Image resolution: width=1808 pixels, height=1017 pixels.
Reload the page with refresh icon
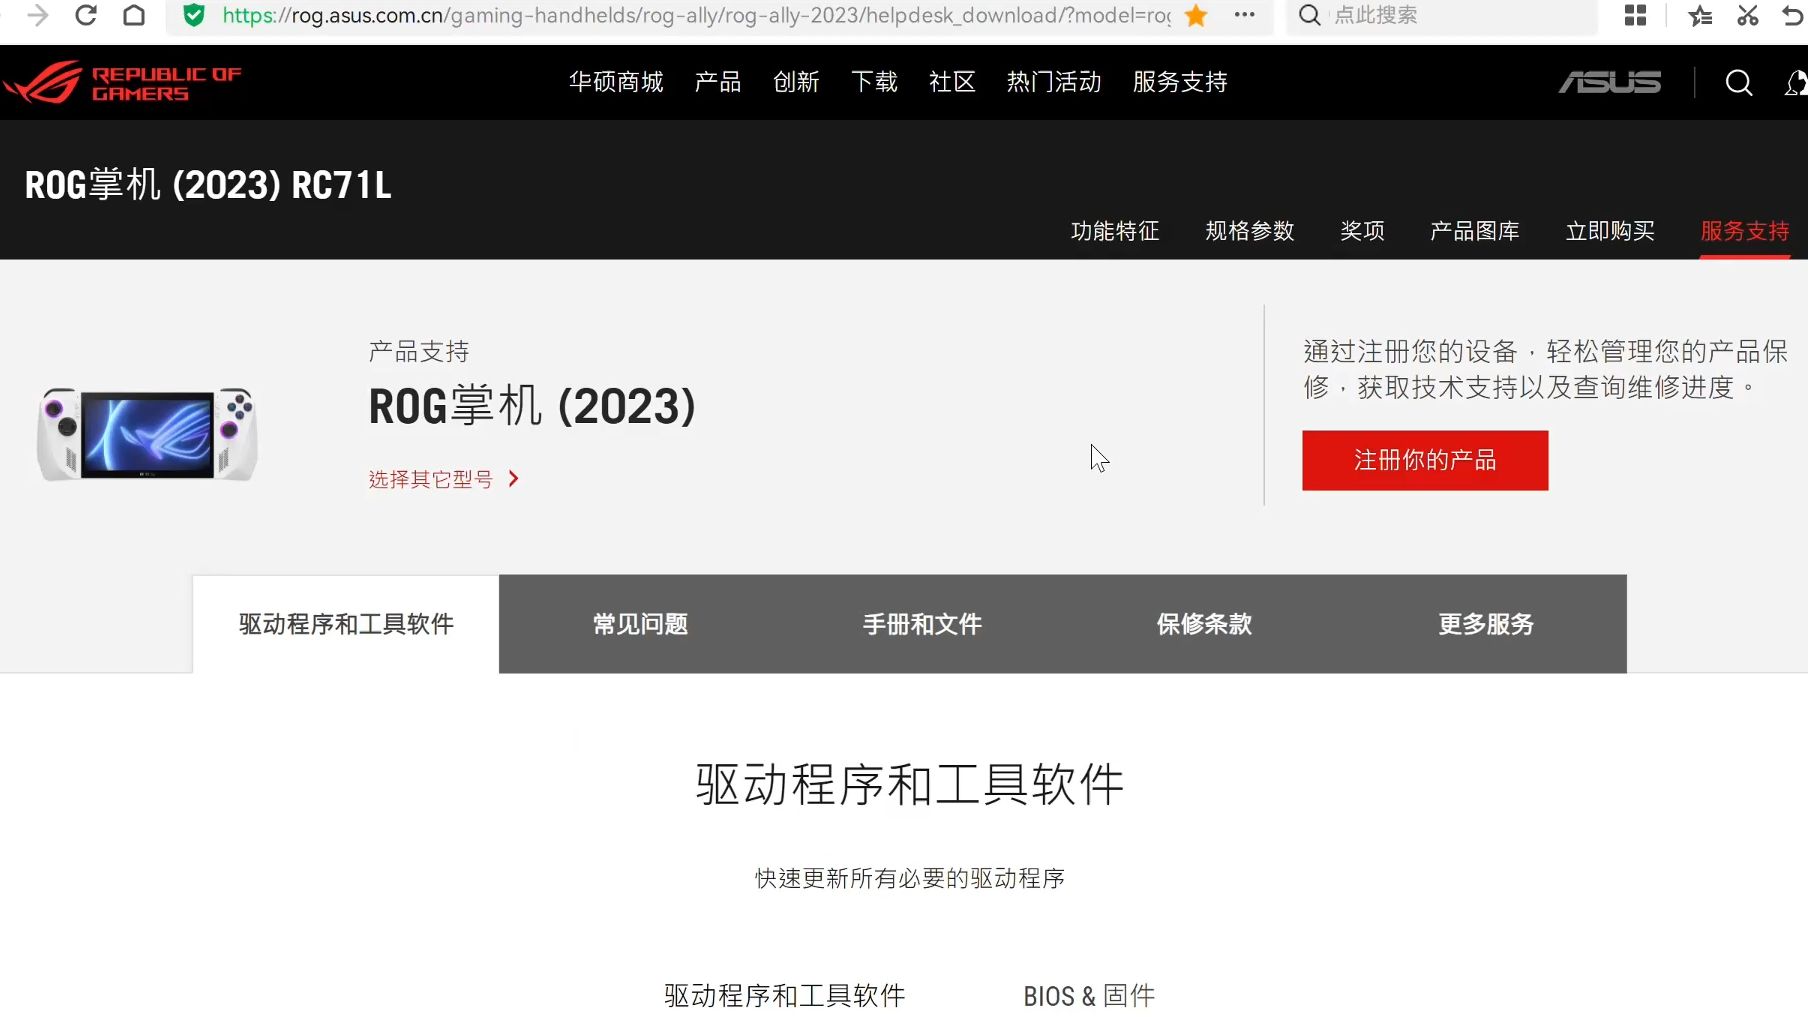pyautogui.click(x=86, y=15)
